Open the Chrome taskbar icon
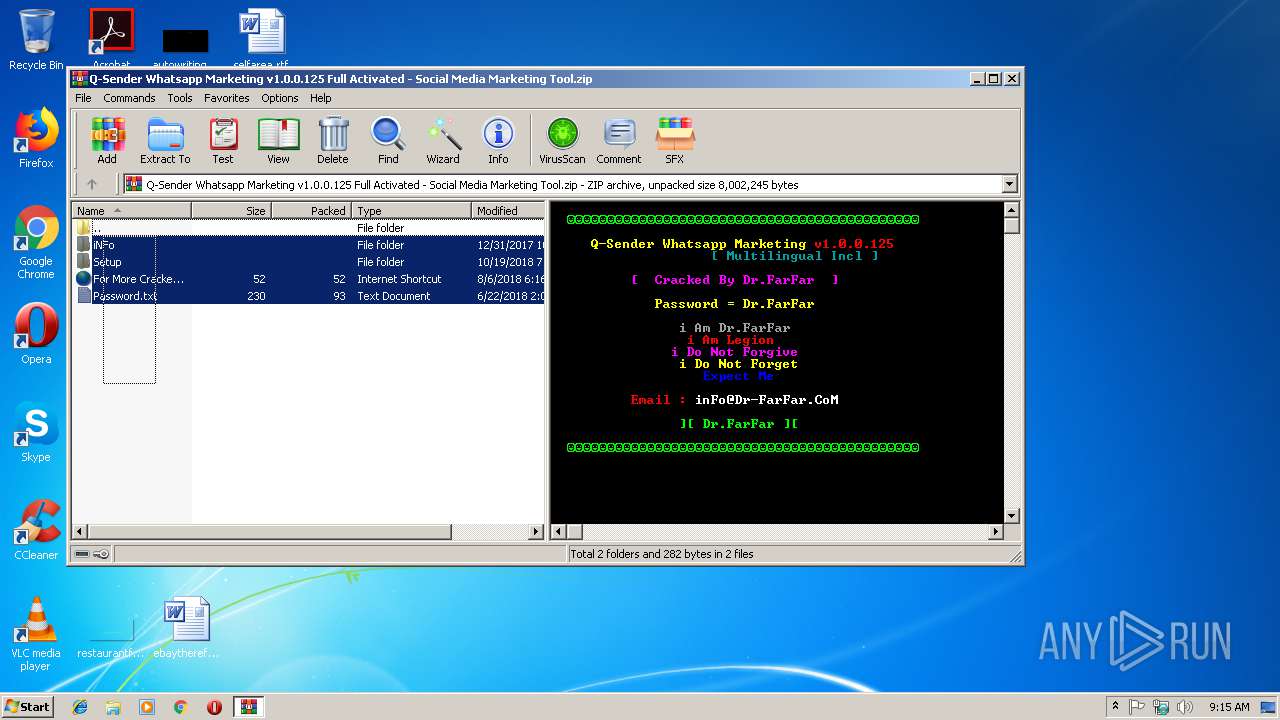The image size is (1280, 720). [x=180, y=707]
